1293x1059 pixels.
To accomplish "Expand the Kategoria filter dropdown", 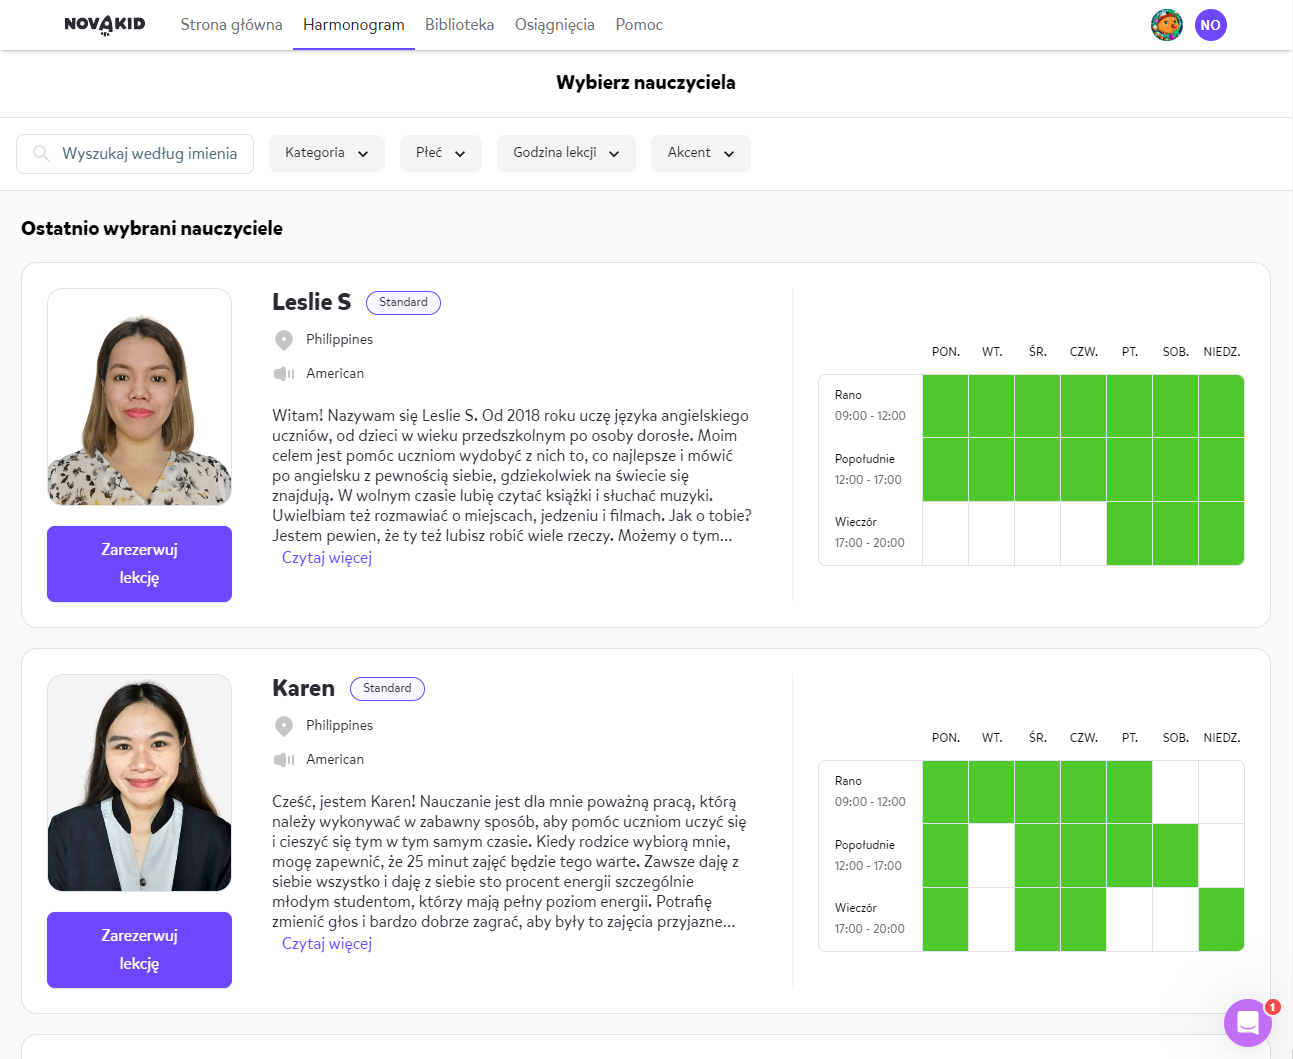I will [x=327, y=153].
